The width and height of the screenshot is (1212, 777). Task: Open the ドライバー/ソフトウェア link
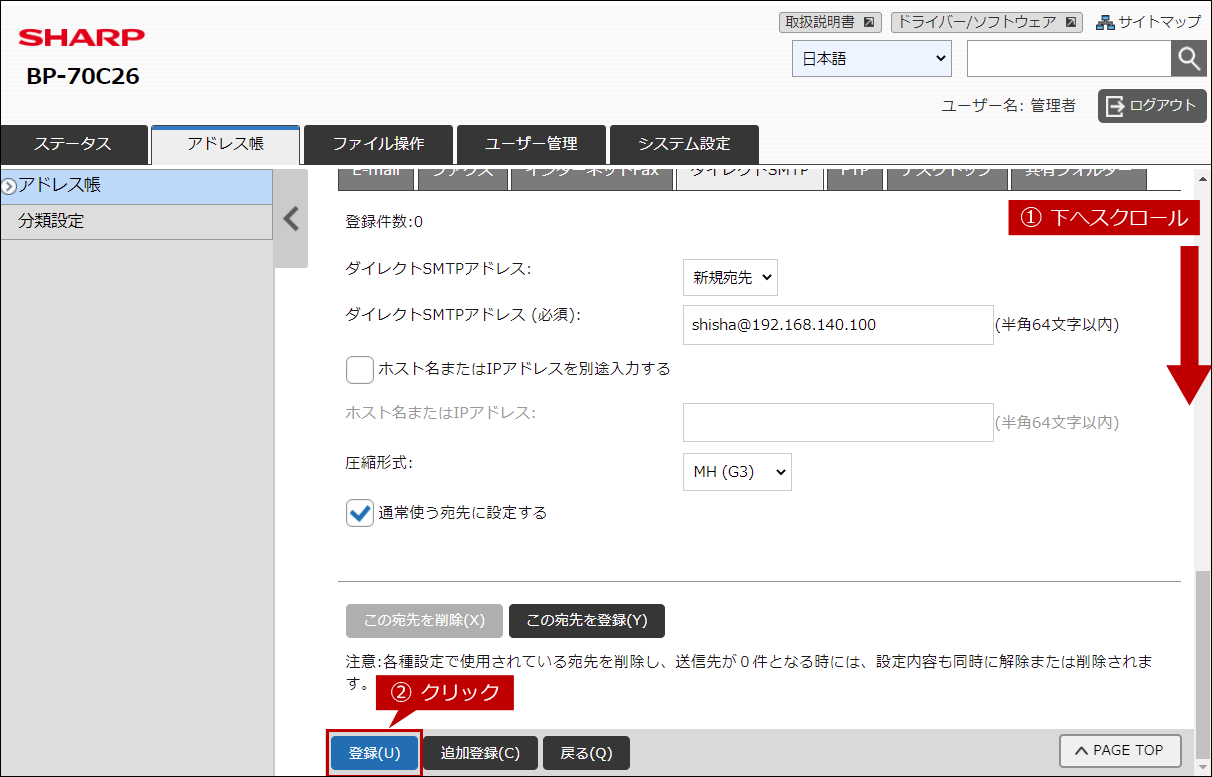[986, 21]
